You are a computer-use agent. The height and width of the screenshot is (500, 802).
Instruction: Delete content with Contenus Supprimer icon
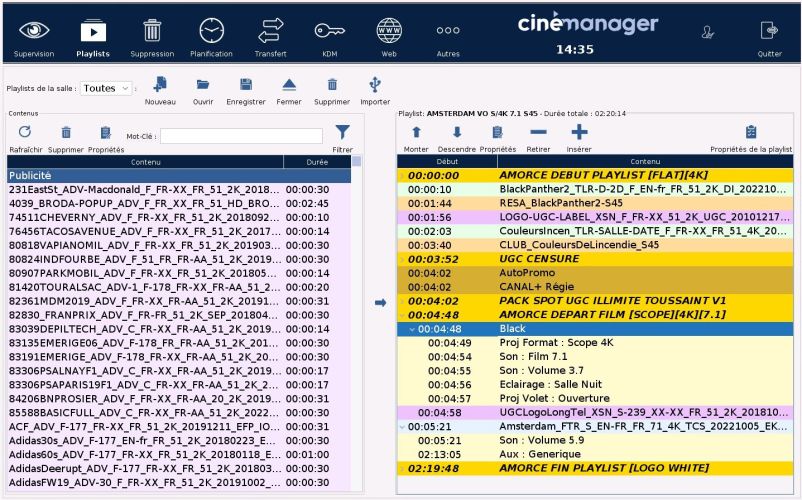click(x=66, y=132)
